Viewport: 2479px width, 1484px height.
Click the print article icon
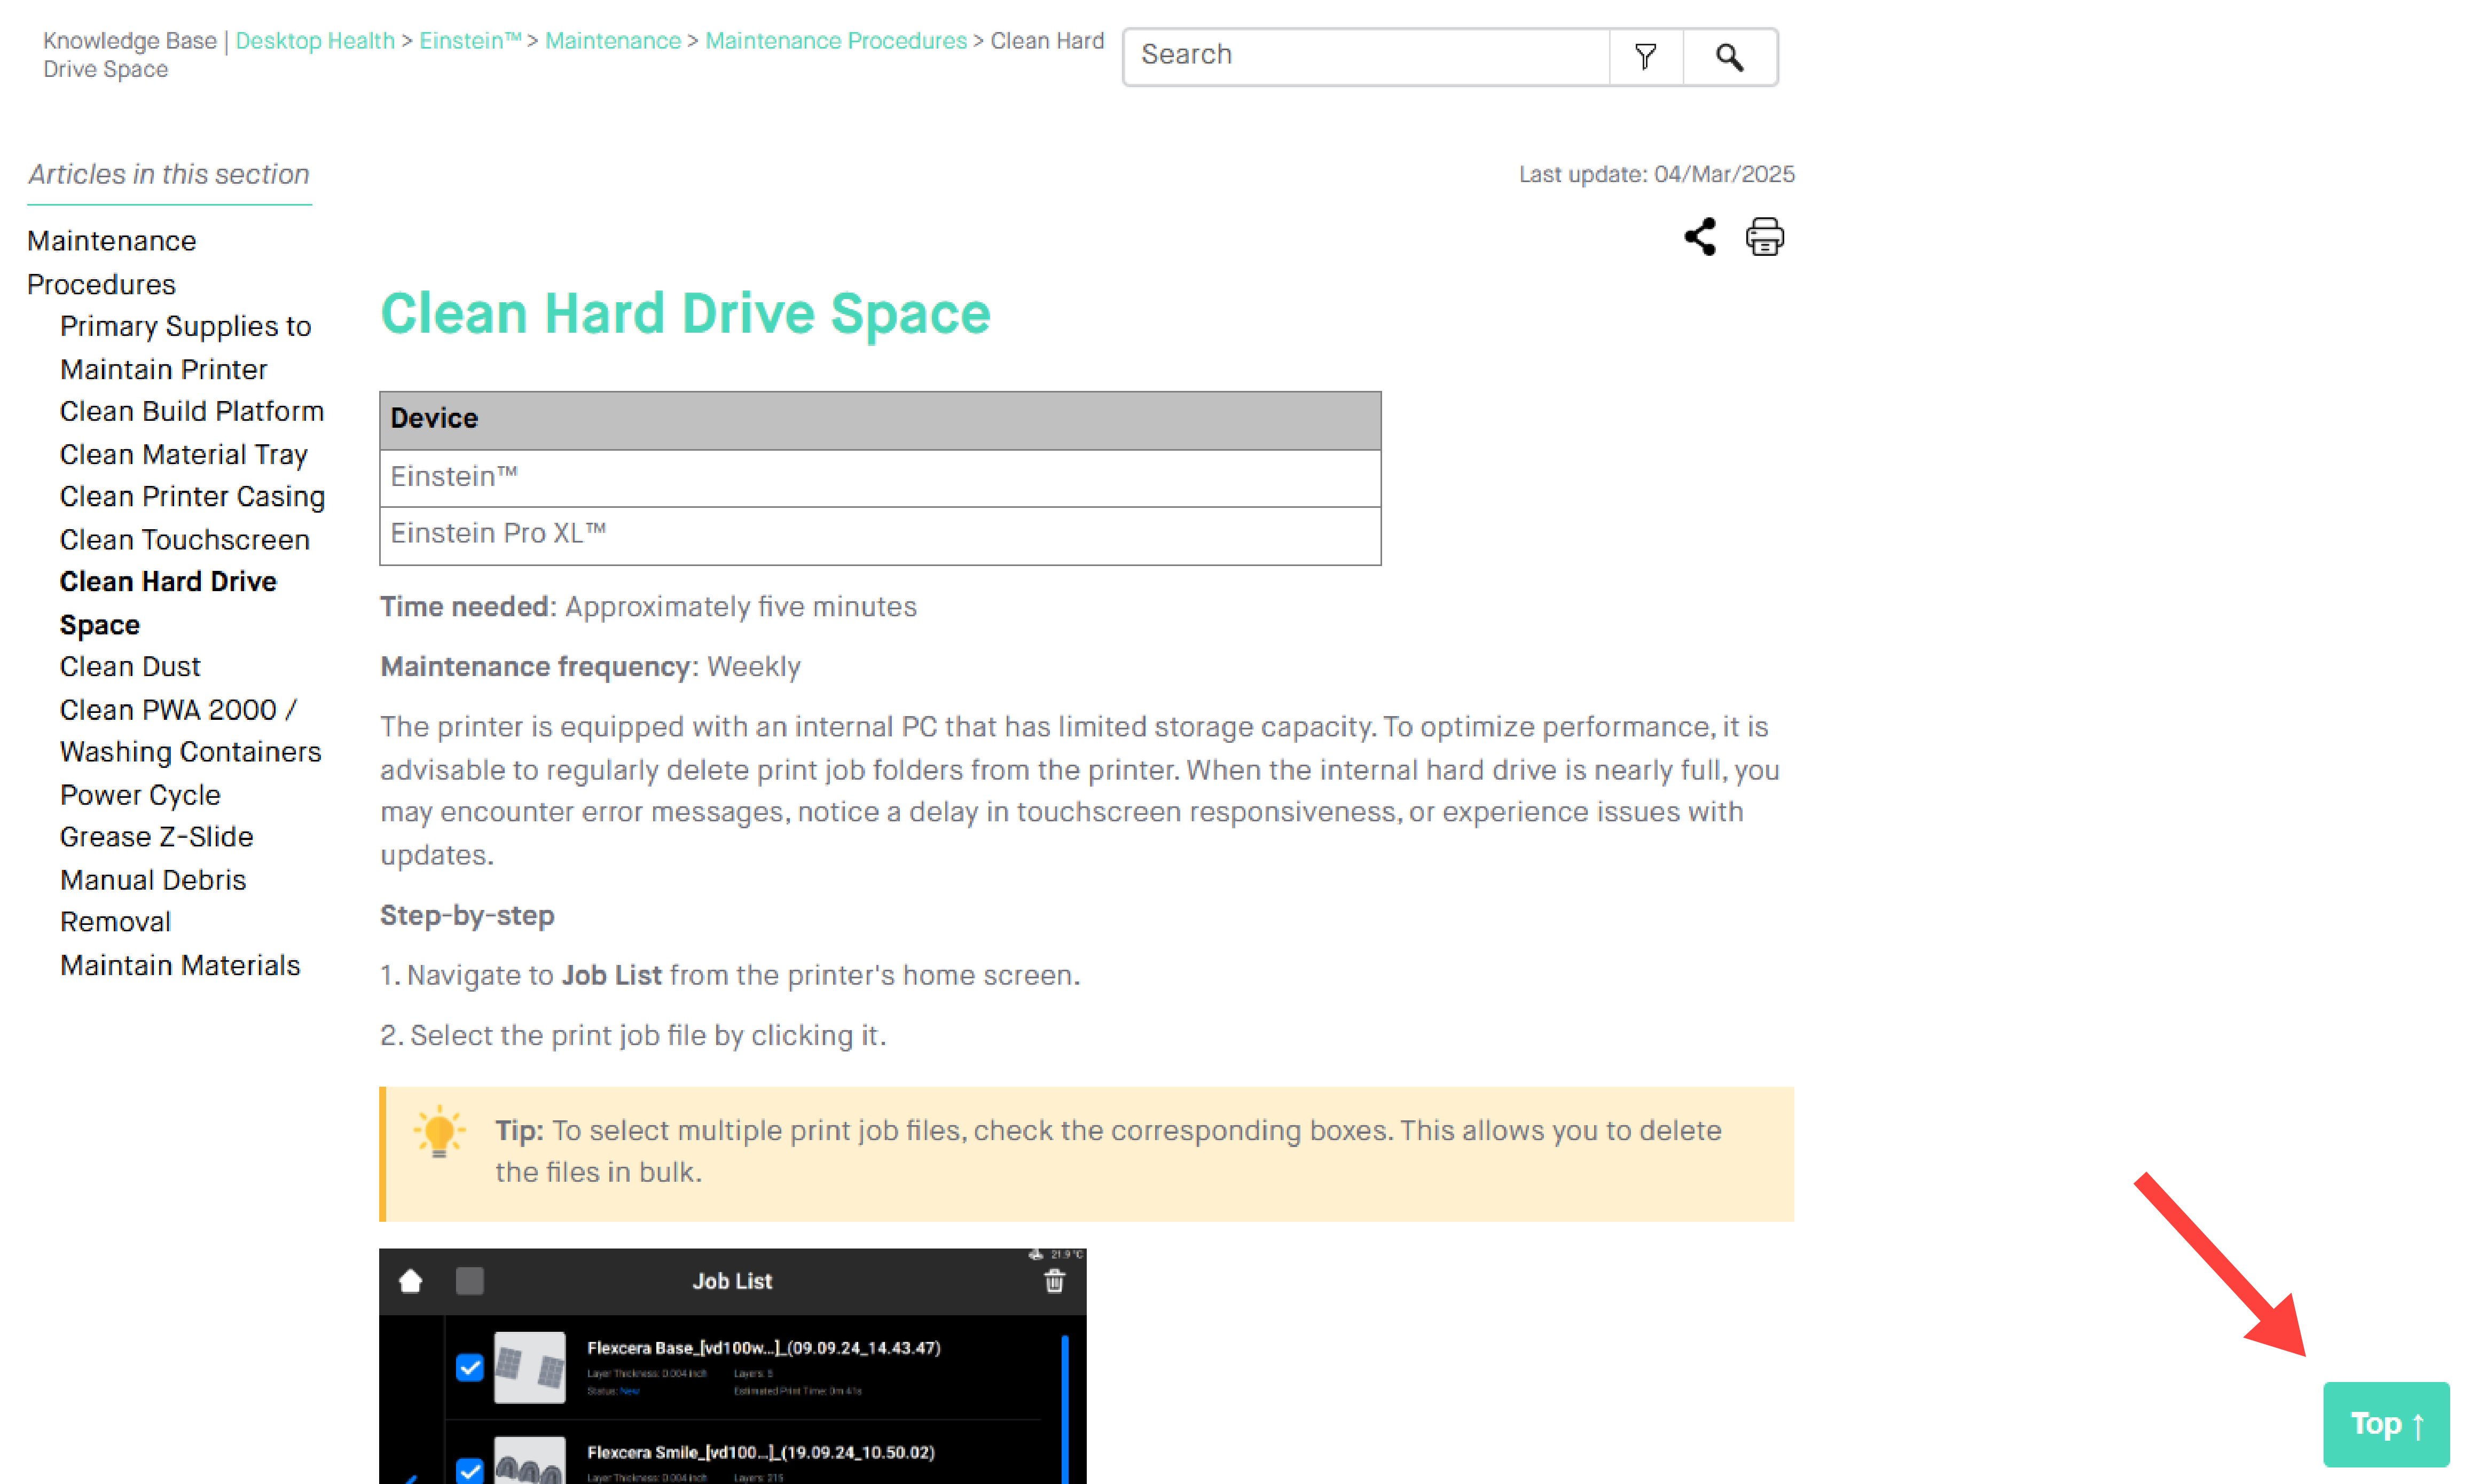tap(1764, 237)
